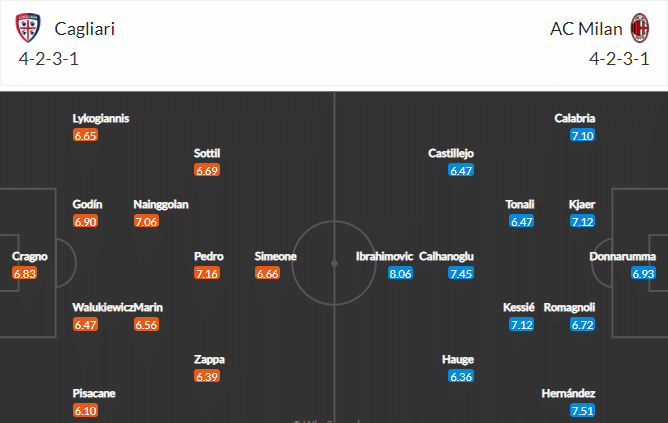Select player Hauge

(x=458, y=360)
